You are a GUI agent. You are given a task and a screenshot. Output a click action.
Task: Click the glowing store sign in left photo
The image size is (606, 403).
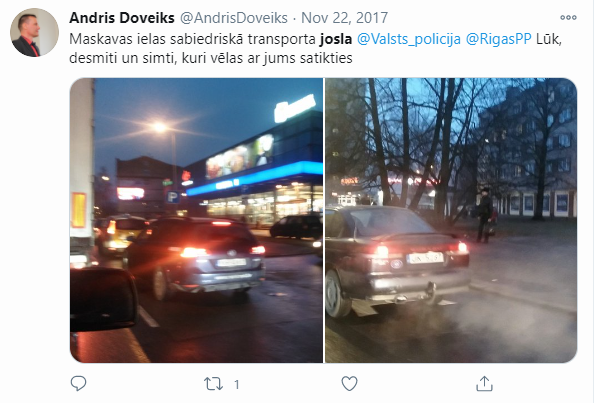(294, 107)
